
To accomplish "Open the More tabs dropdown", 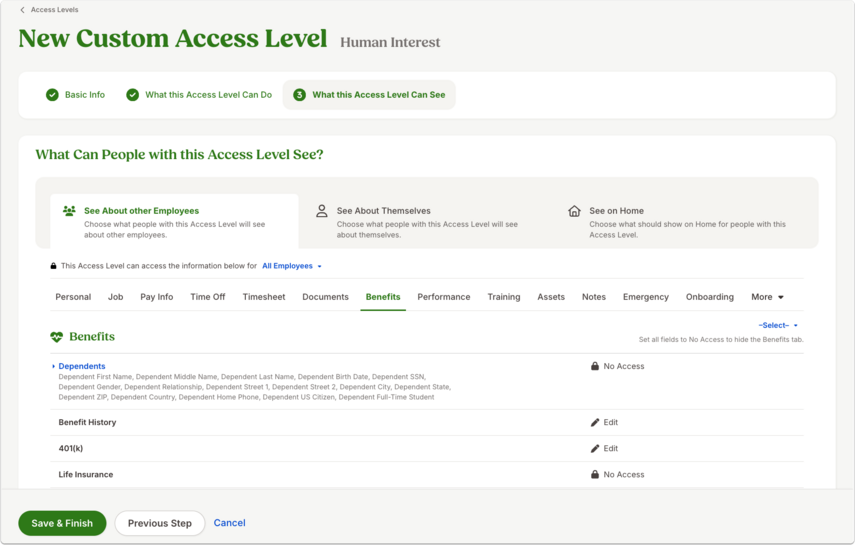I will coord(767,297).
